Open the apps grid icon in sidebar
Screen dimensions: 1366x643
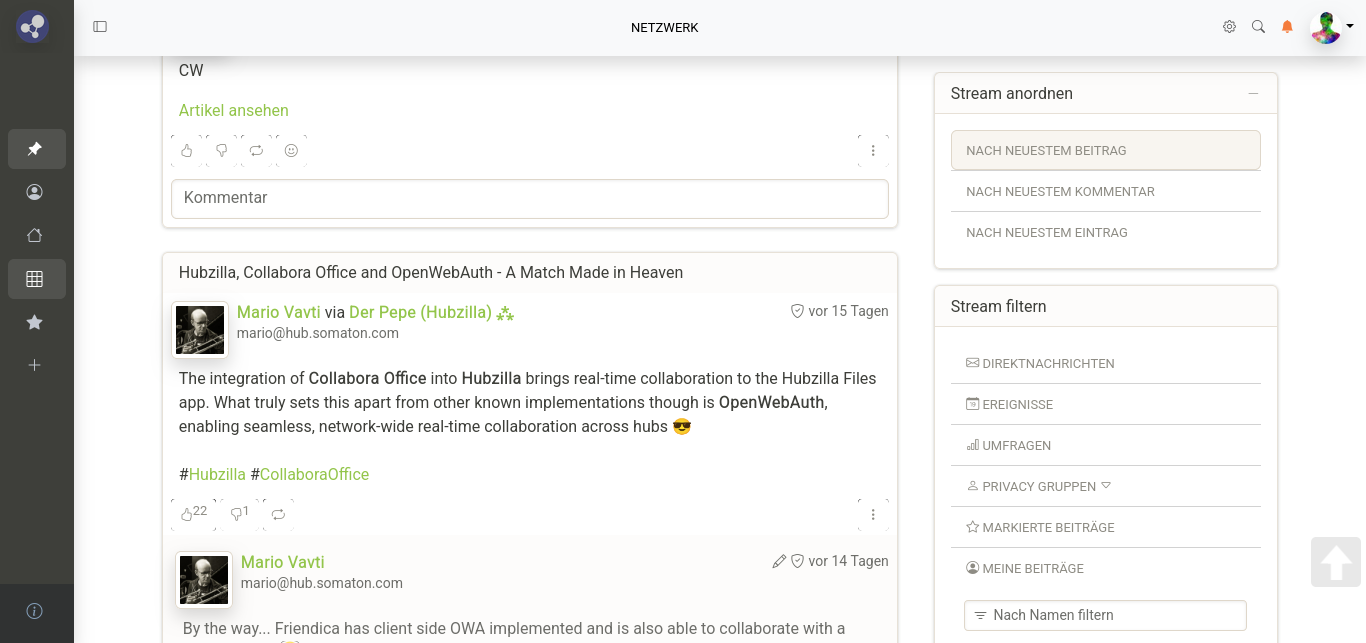point(35,279)
